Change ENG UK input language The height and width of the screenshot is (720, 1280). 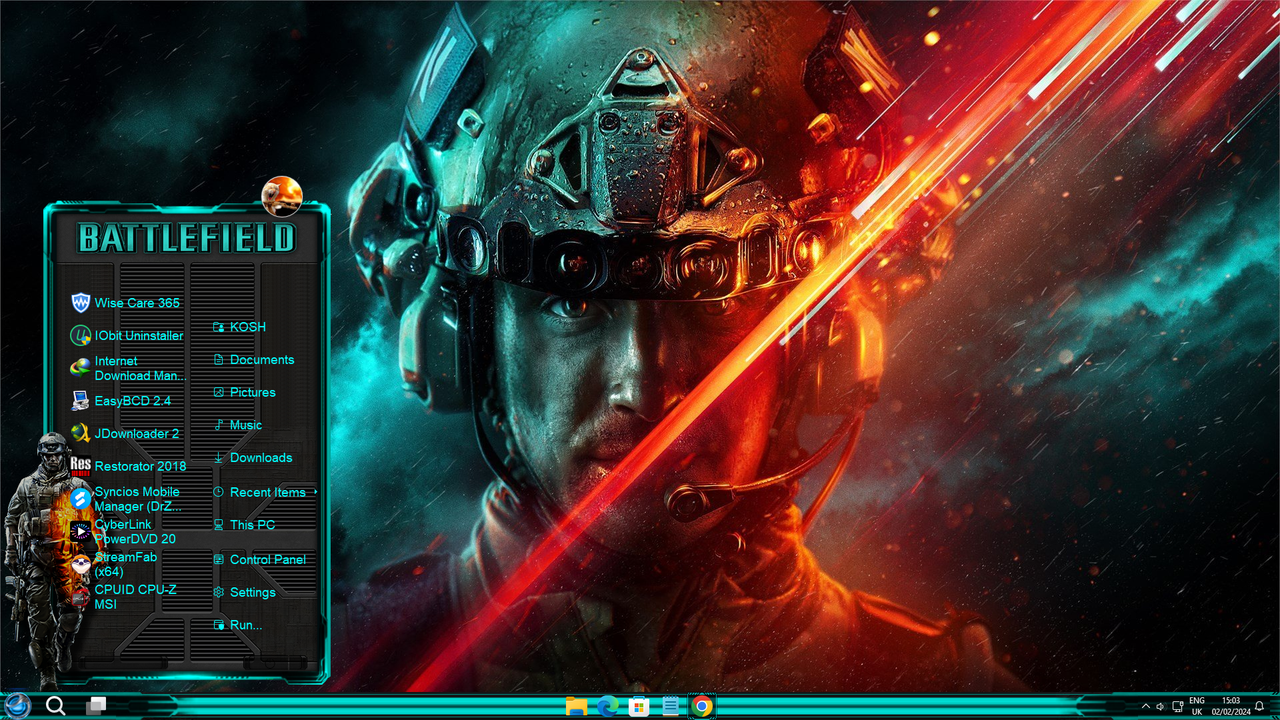coord(1197,706)
